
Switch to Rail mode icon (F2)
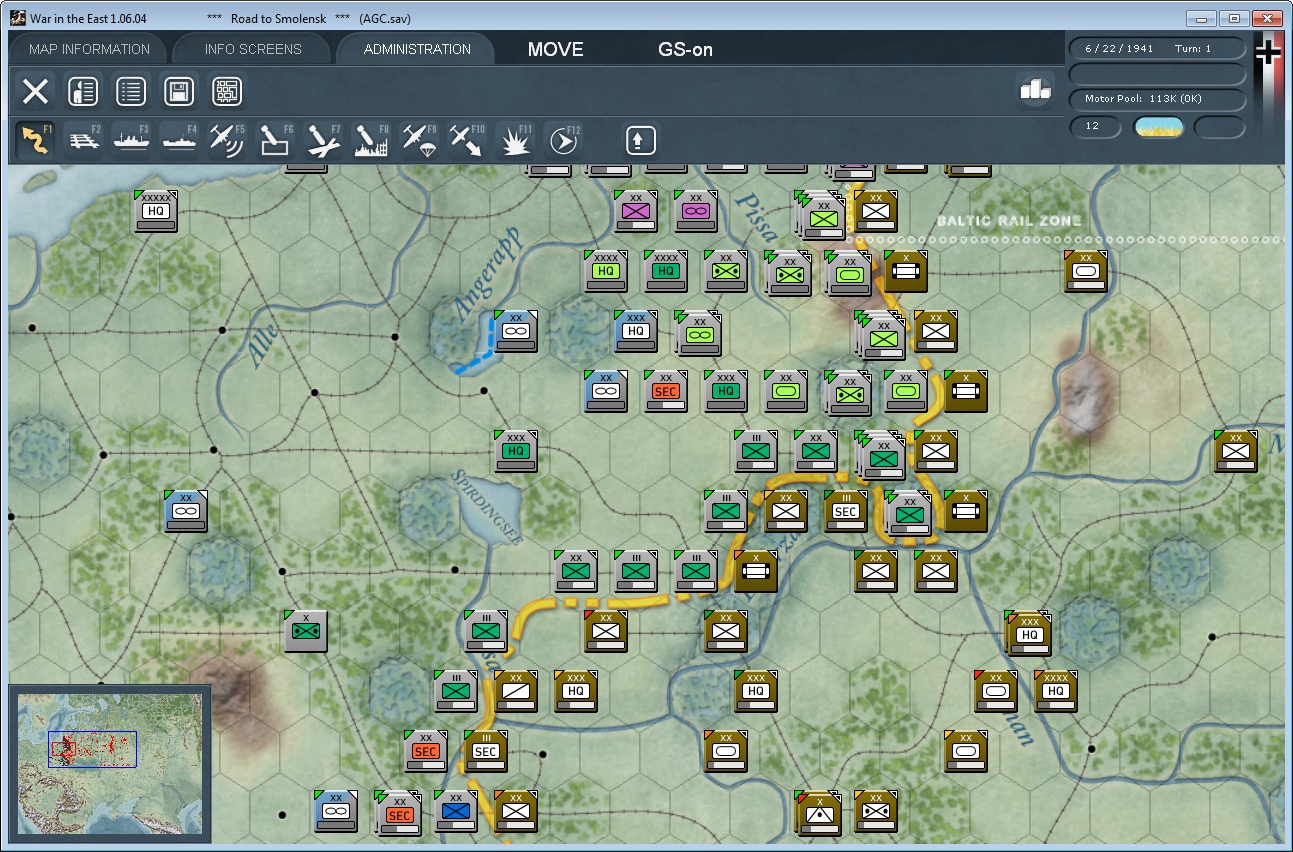coord(84,140)
